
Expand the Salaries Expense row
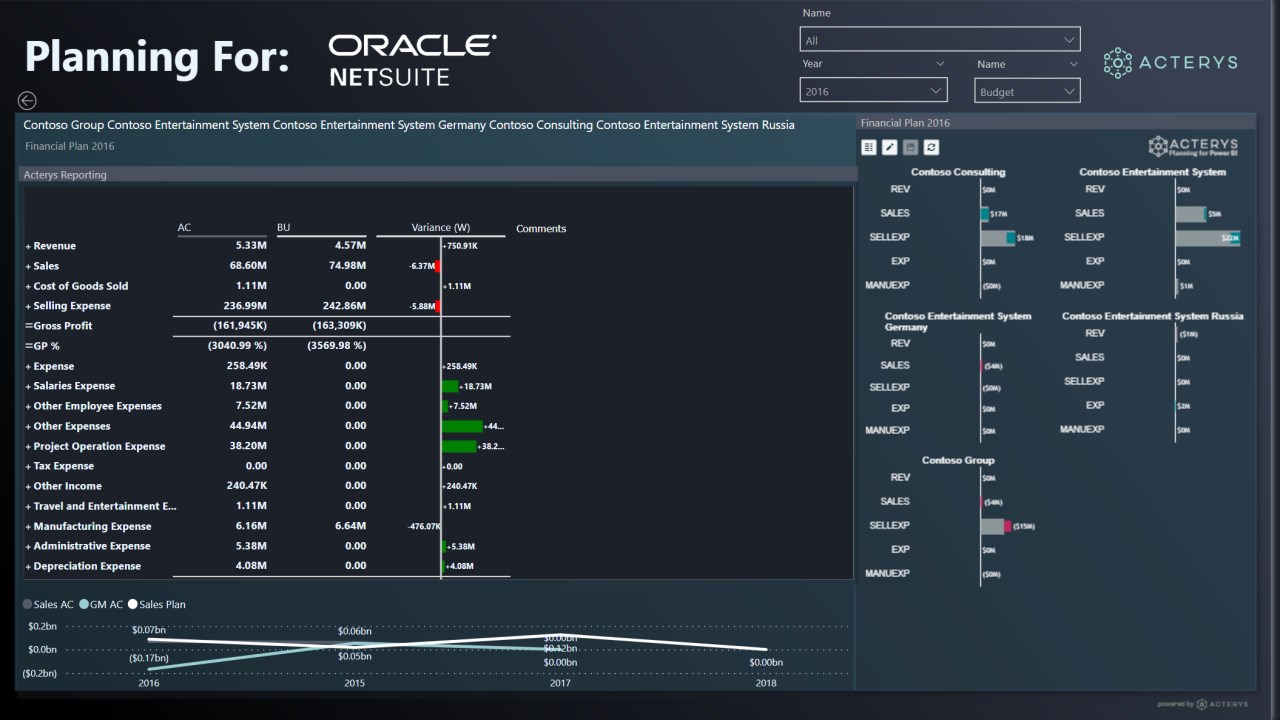28,386
